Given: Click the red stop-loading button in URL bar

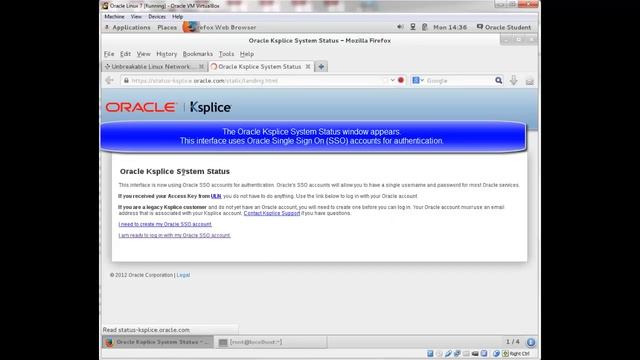Looking at the screenshot, I should [401, 80].
